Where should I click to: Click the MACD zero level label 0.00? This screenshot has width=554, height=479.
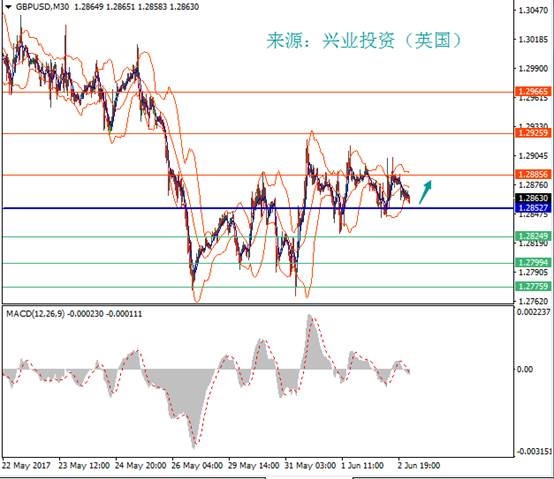pos(525,369)
